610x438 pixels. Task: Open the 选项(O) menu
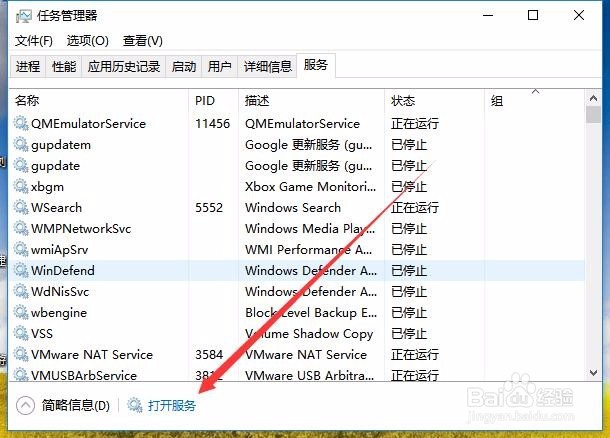coord(88,40)
